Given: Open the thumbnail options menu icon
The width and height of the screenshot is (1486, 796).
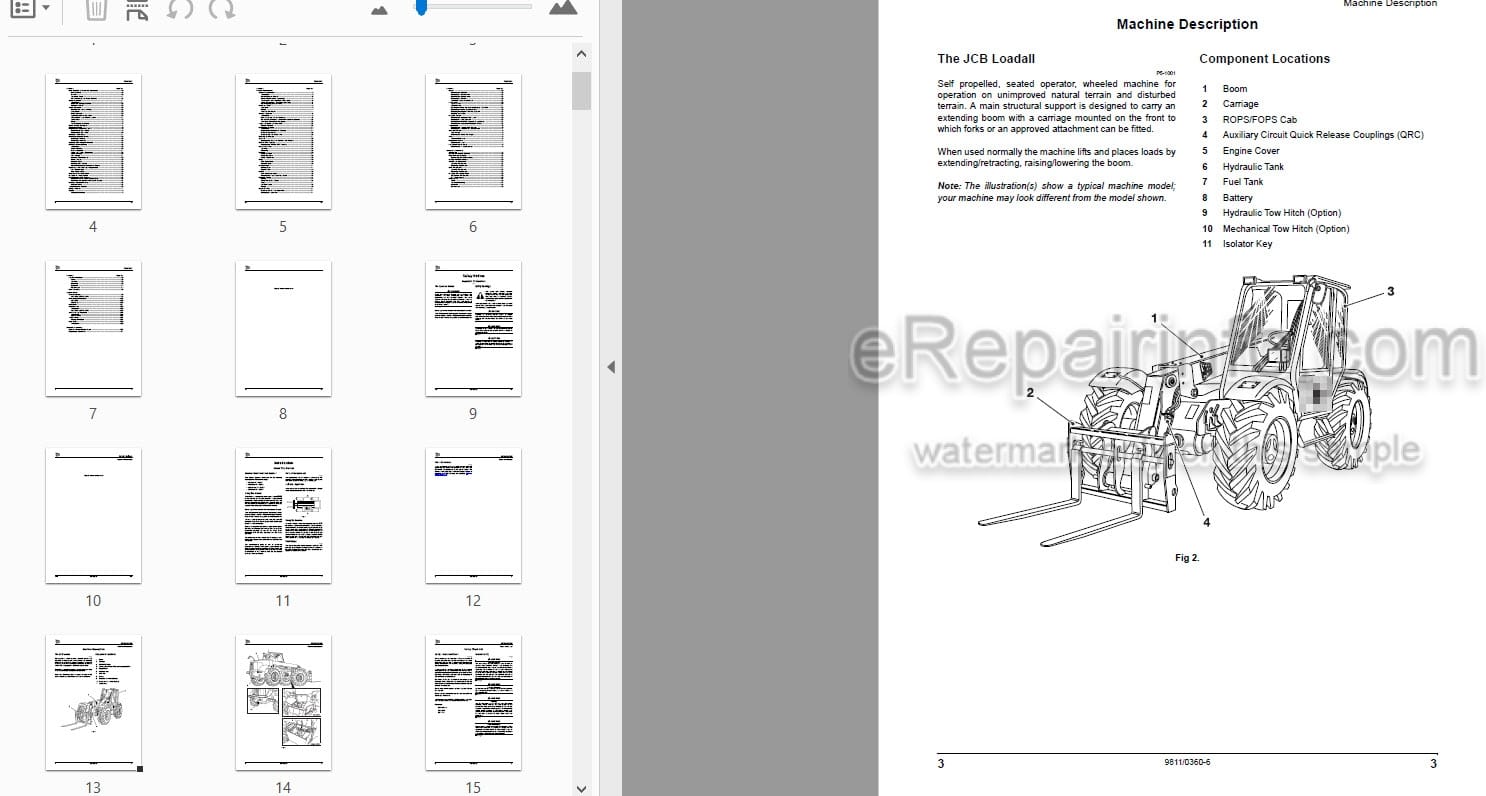Looking at the screenshot, I should tap(22, 8).
